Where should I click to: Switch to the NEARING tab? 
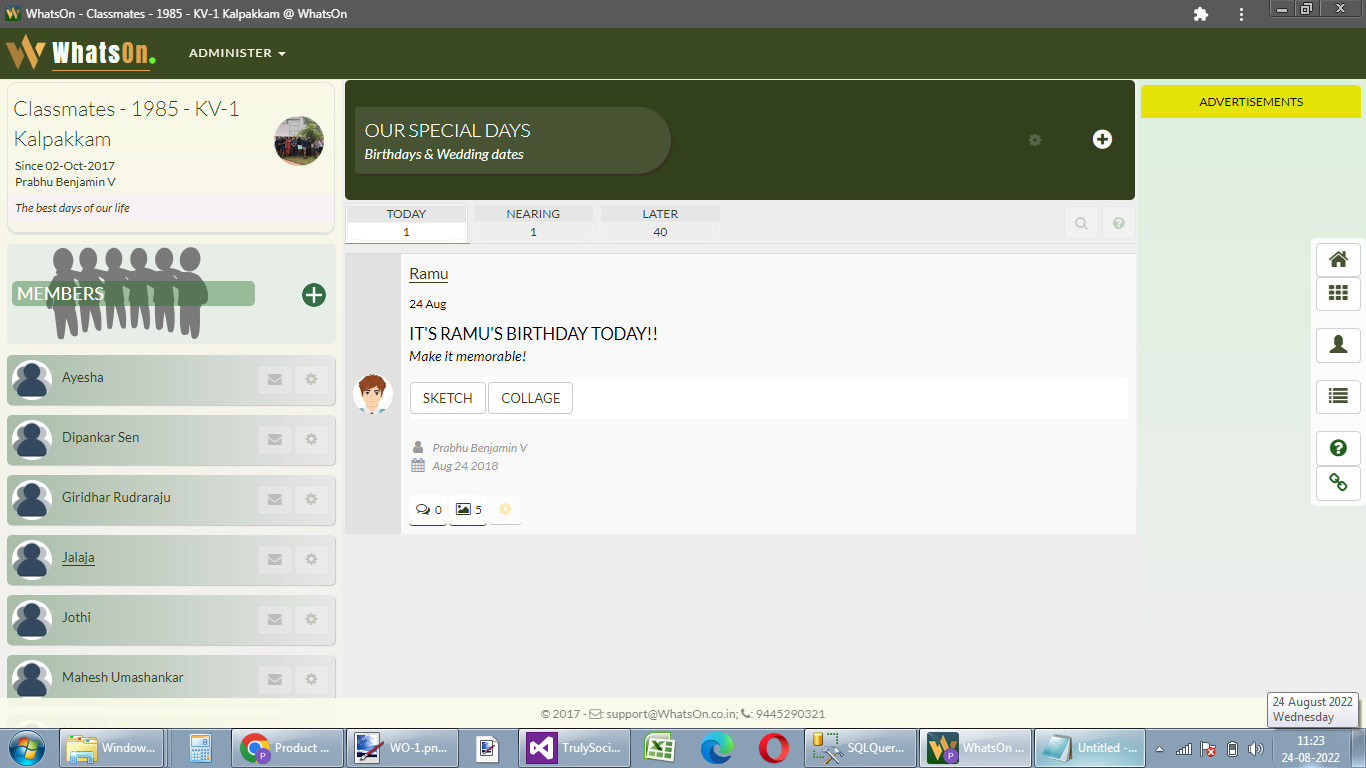click(x=533, y=223)
